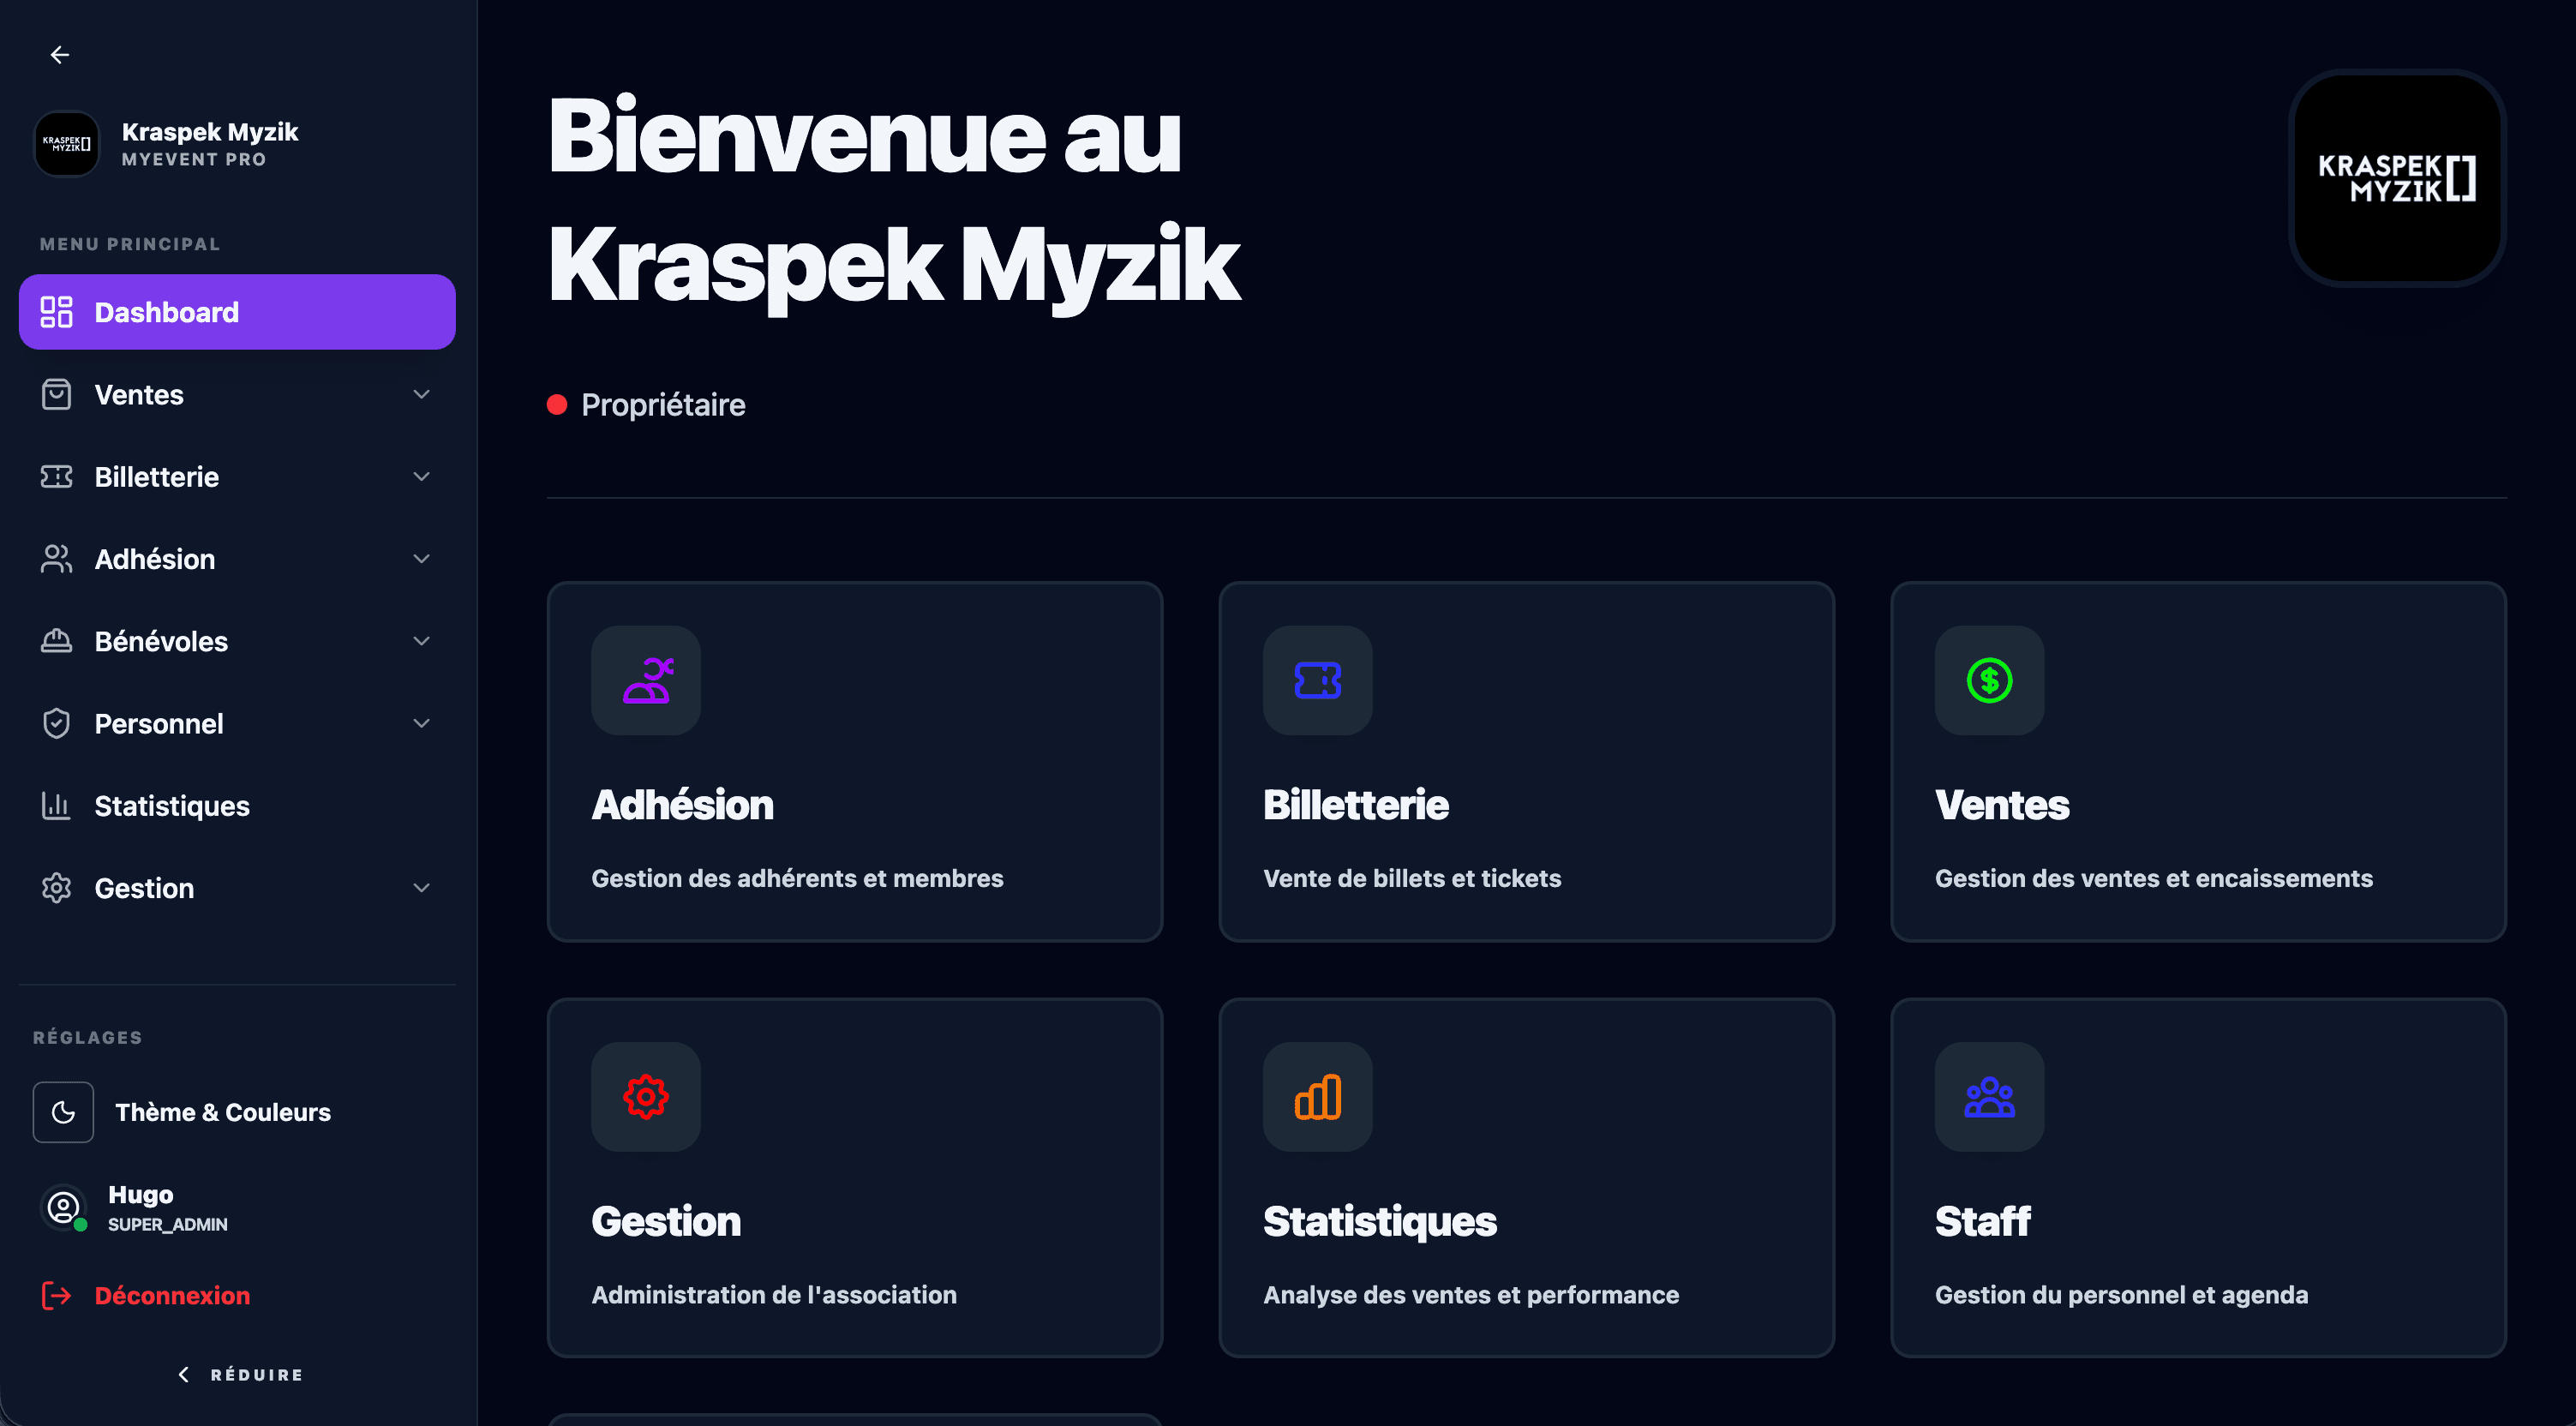Click the Adhésion users icon in sidebar

(56, 558)
